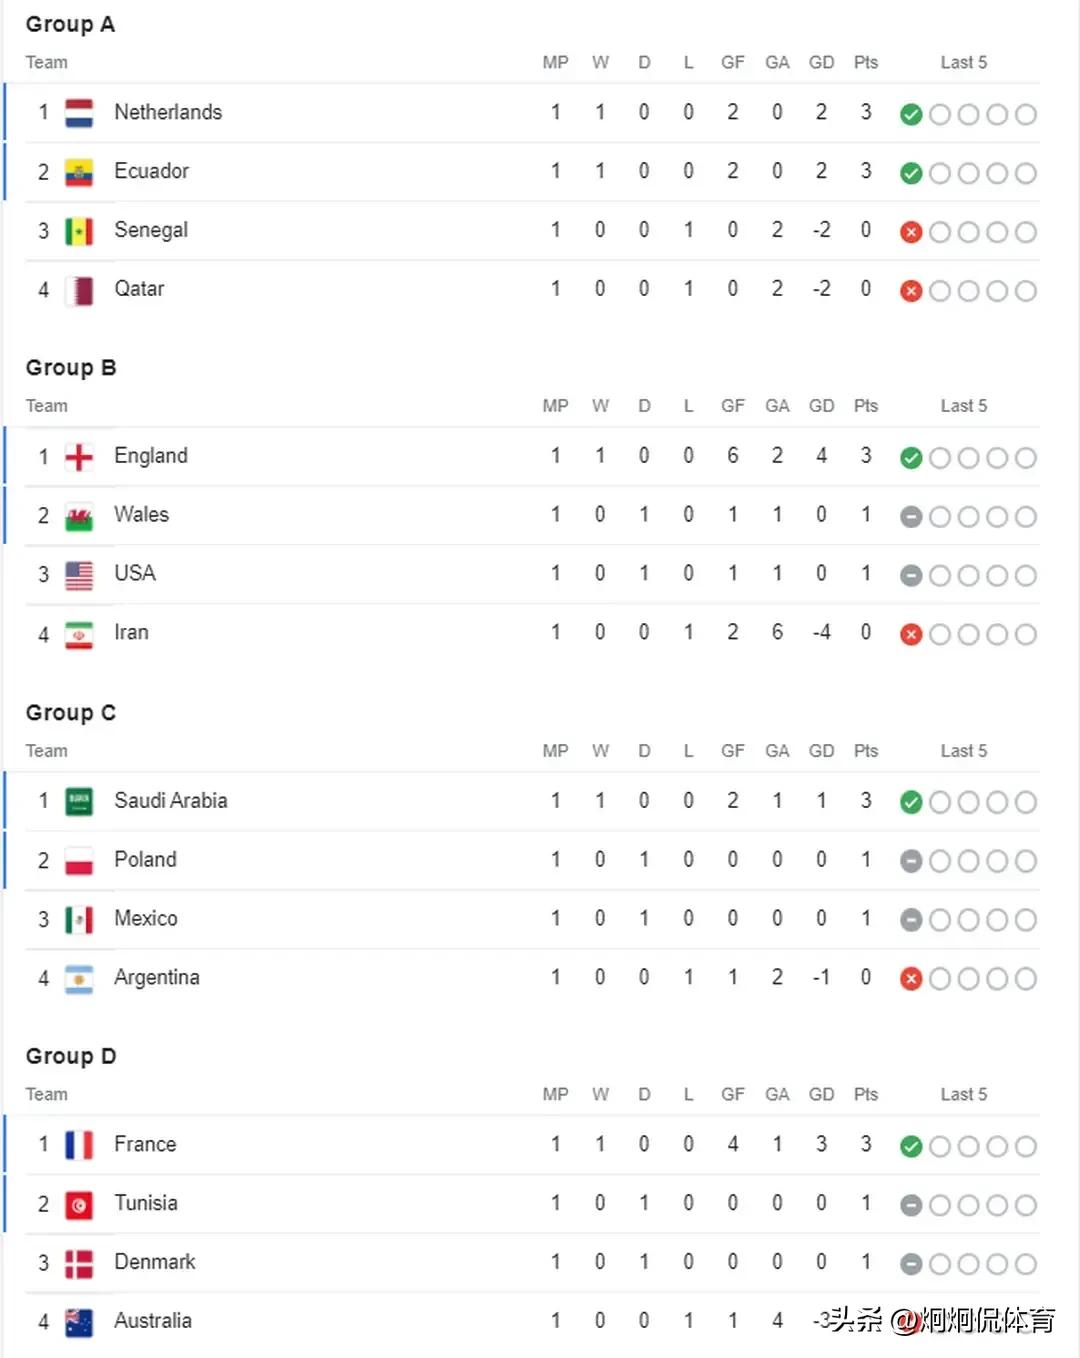
Task: Click the Iran flag icon
Action: 79,634
